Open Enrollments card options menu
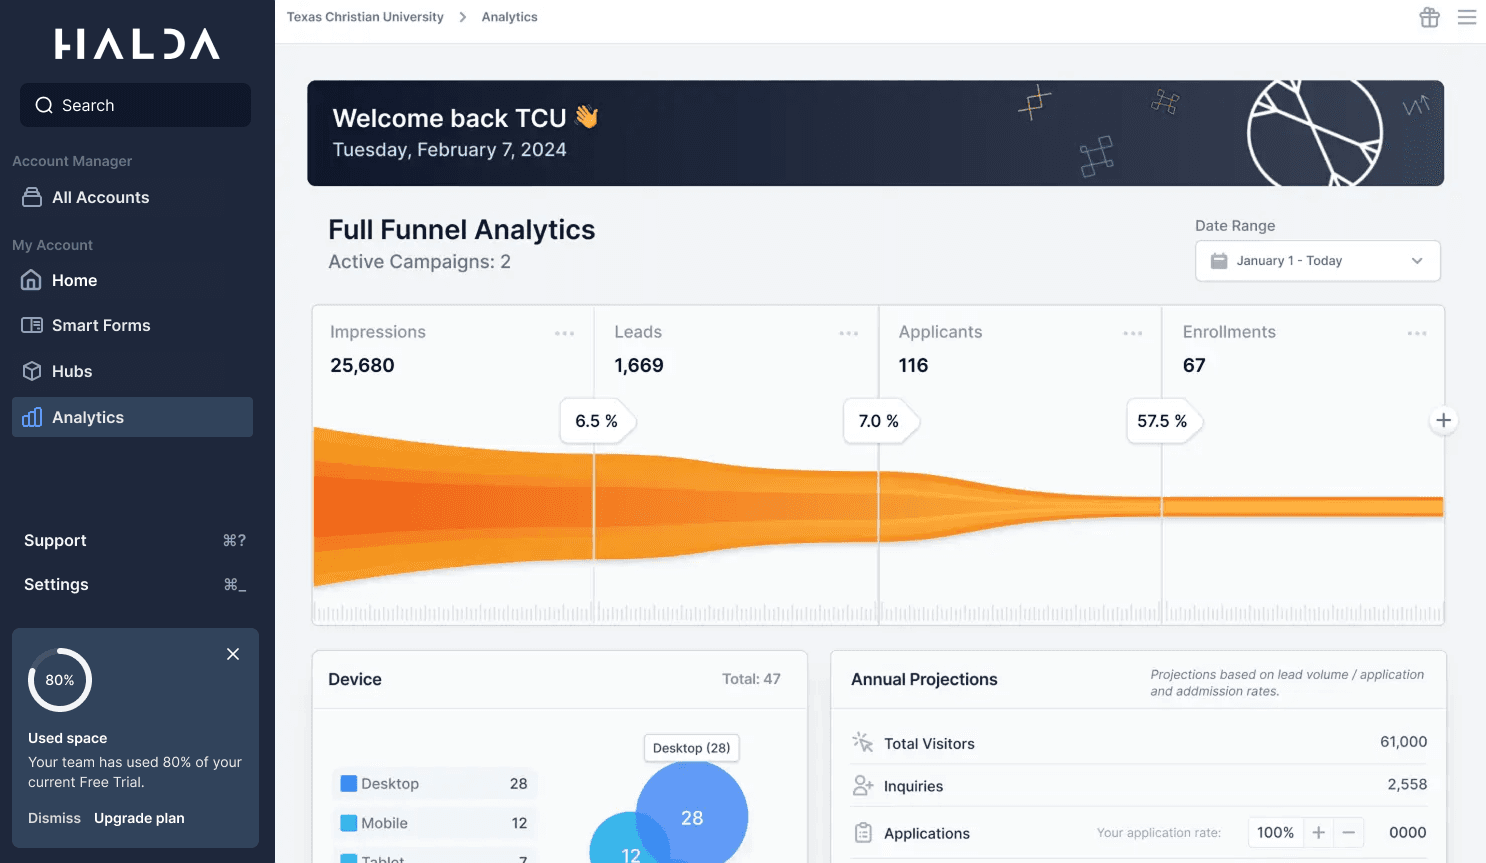1486x863 pixels. (1417, 333)
